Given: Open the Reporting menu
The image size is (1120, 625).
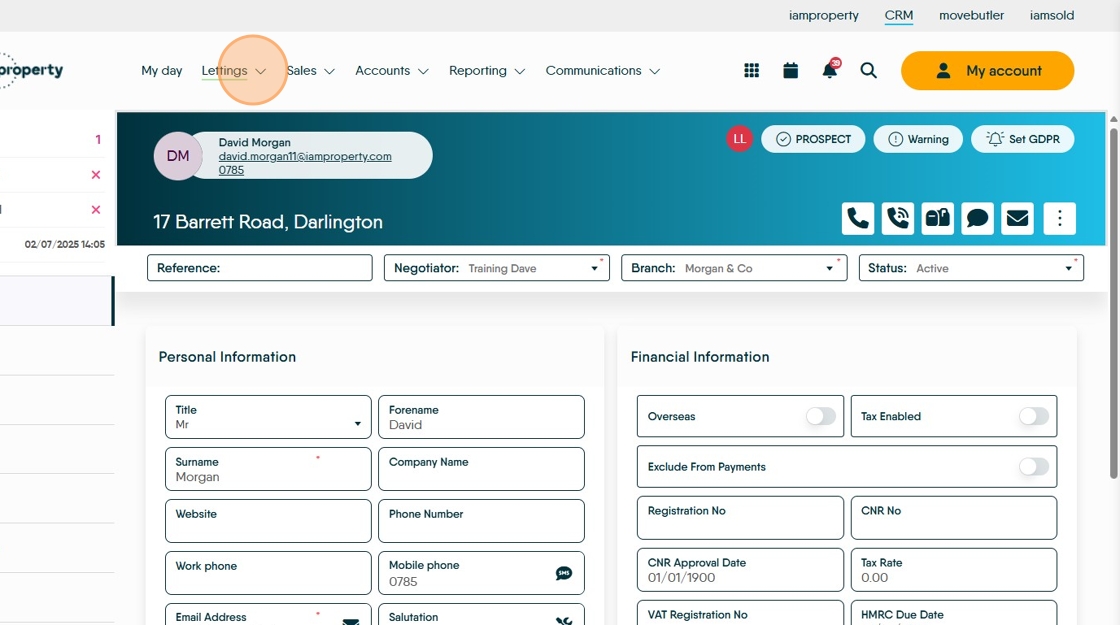Looking at the screenshot, I should [x=486, y=71].
